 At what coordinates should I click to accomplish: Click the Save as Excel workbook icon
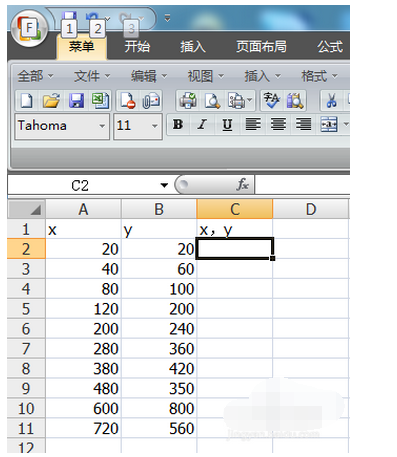100,101
